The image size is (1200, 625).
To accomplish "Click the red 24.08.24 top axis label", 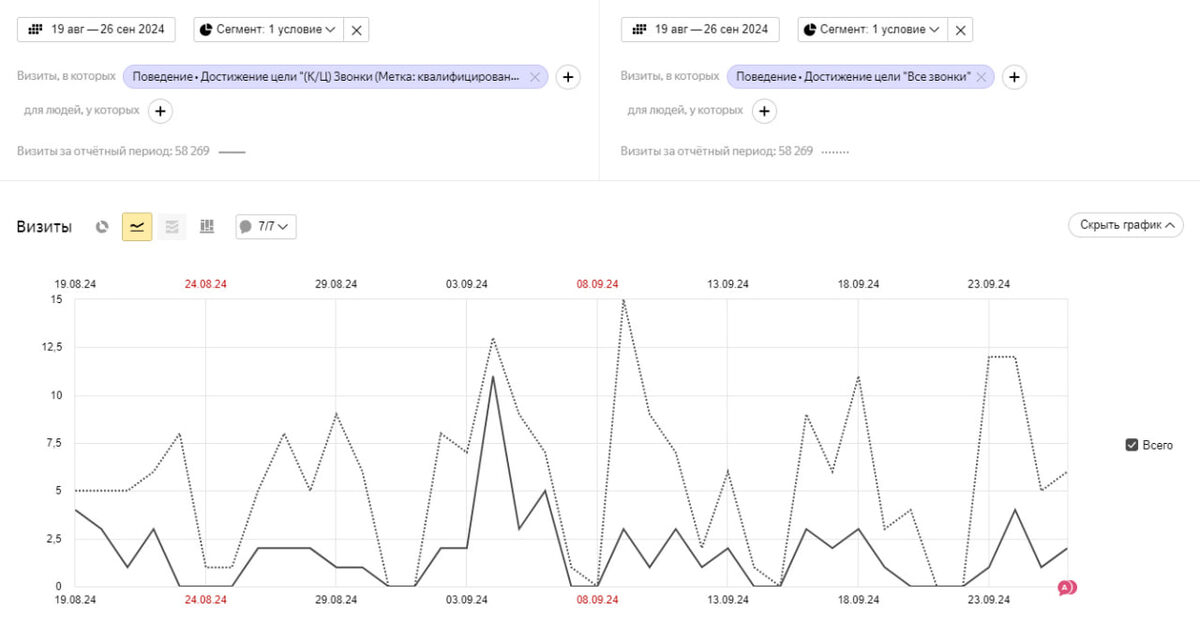I will point(206,284).
